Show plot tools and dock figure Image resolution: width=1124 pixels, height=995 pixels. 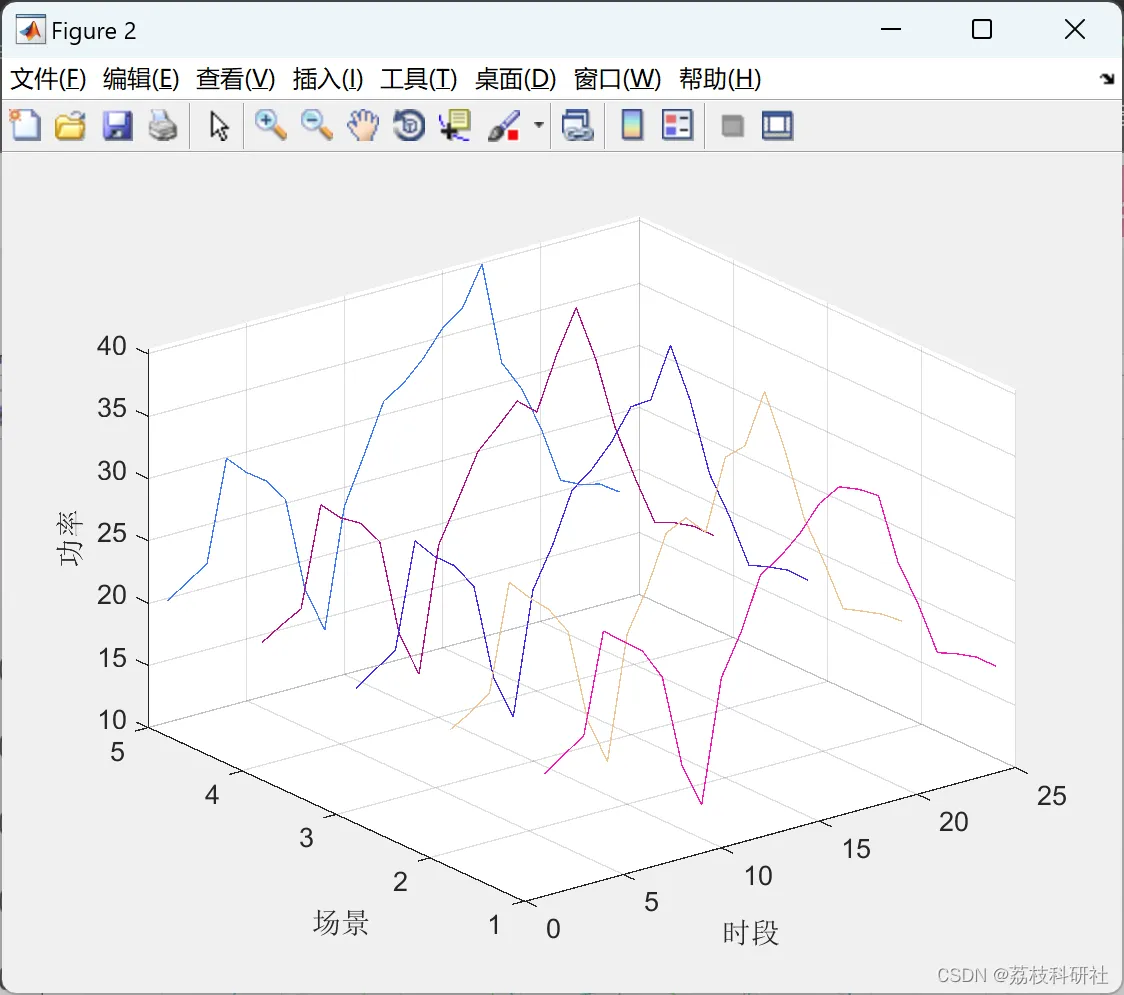(777, 125)
